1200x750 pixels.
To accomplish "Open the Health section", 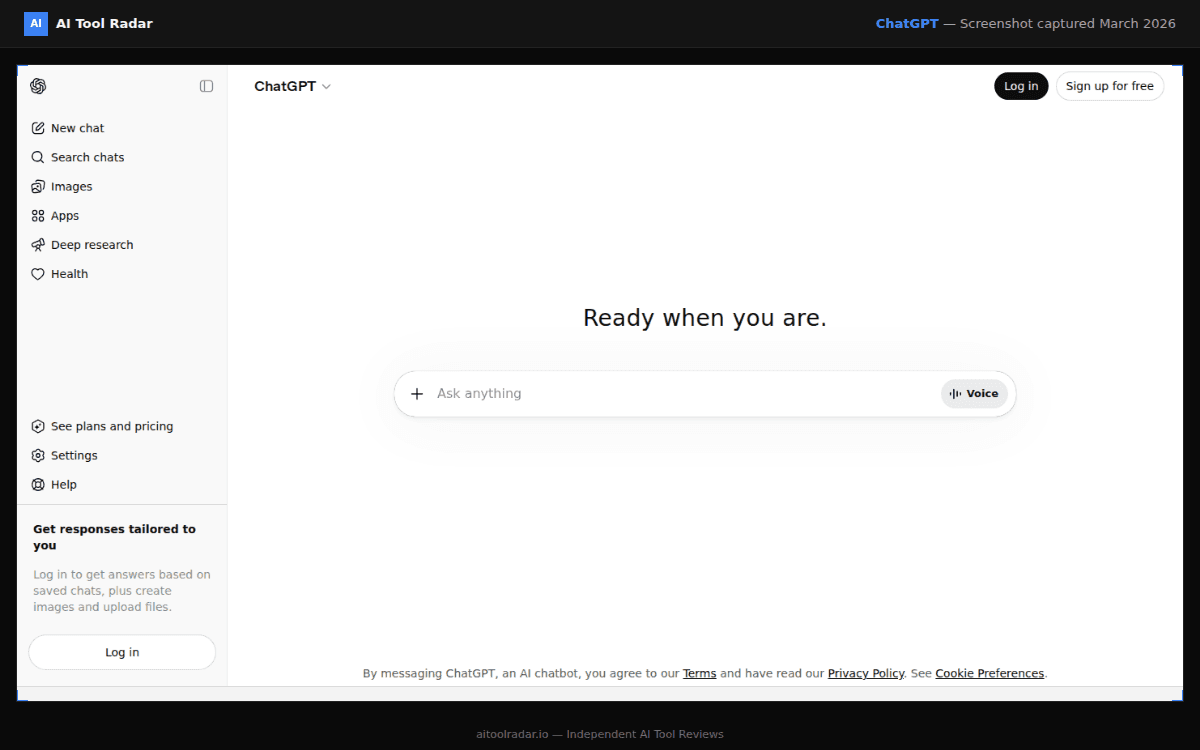I will click(68, 273).
